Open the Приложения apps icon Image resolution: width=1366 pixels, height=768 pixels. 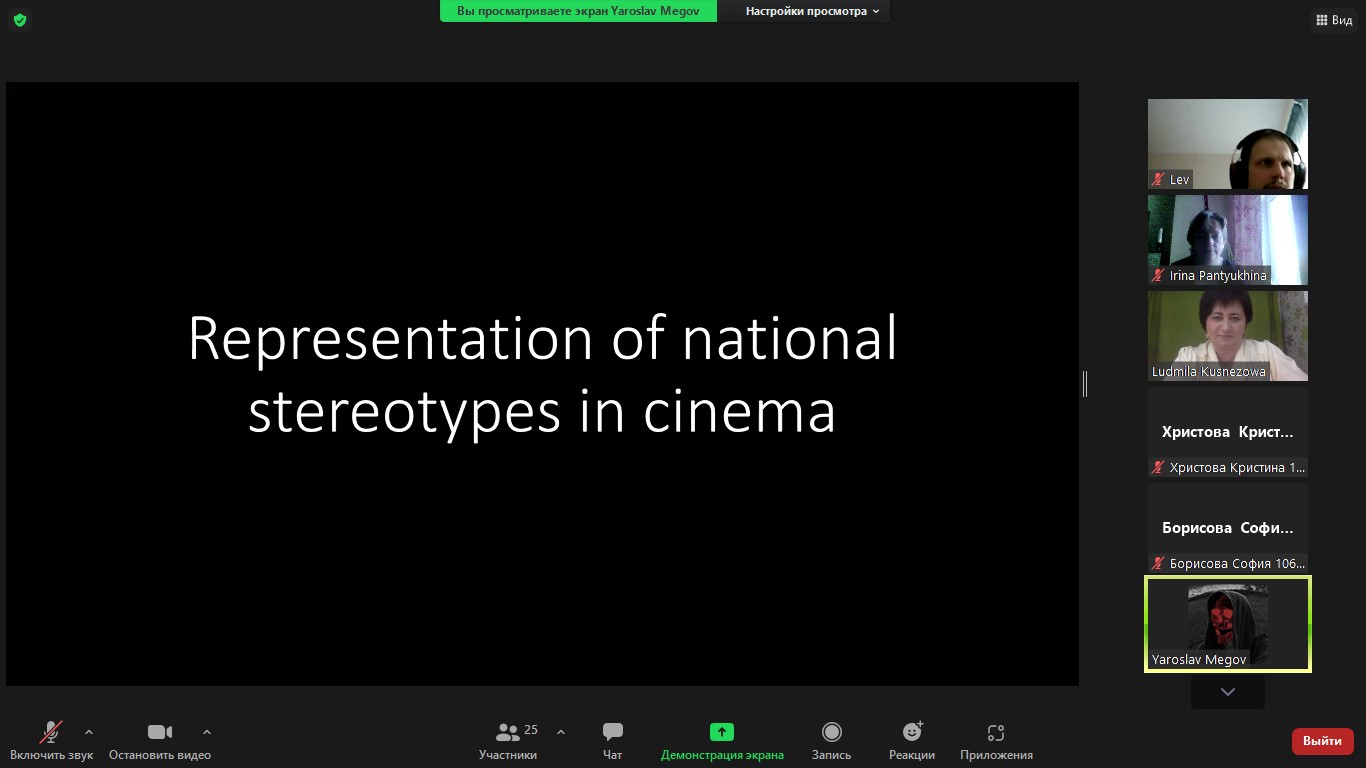point(995,733)
